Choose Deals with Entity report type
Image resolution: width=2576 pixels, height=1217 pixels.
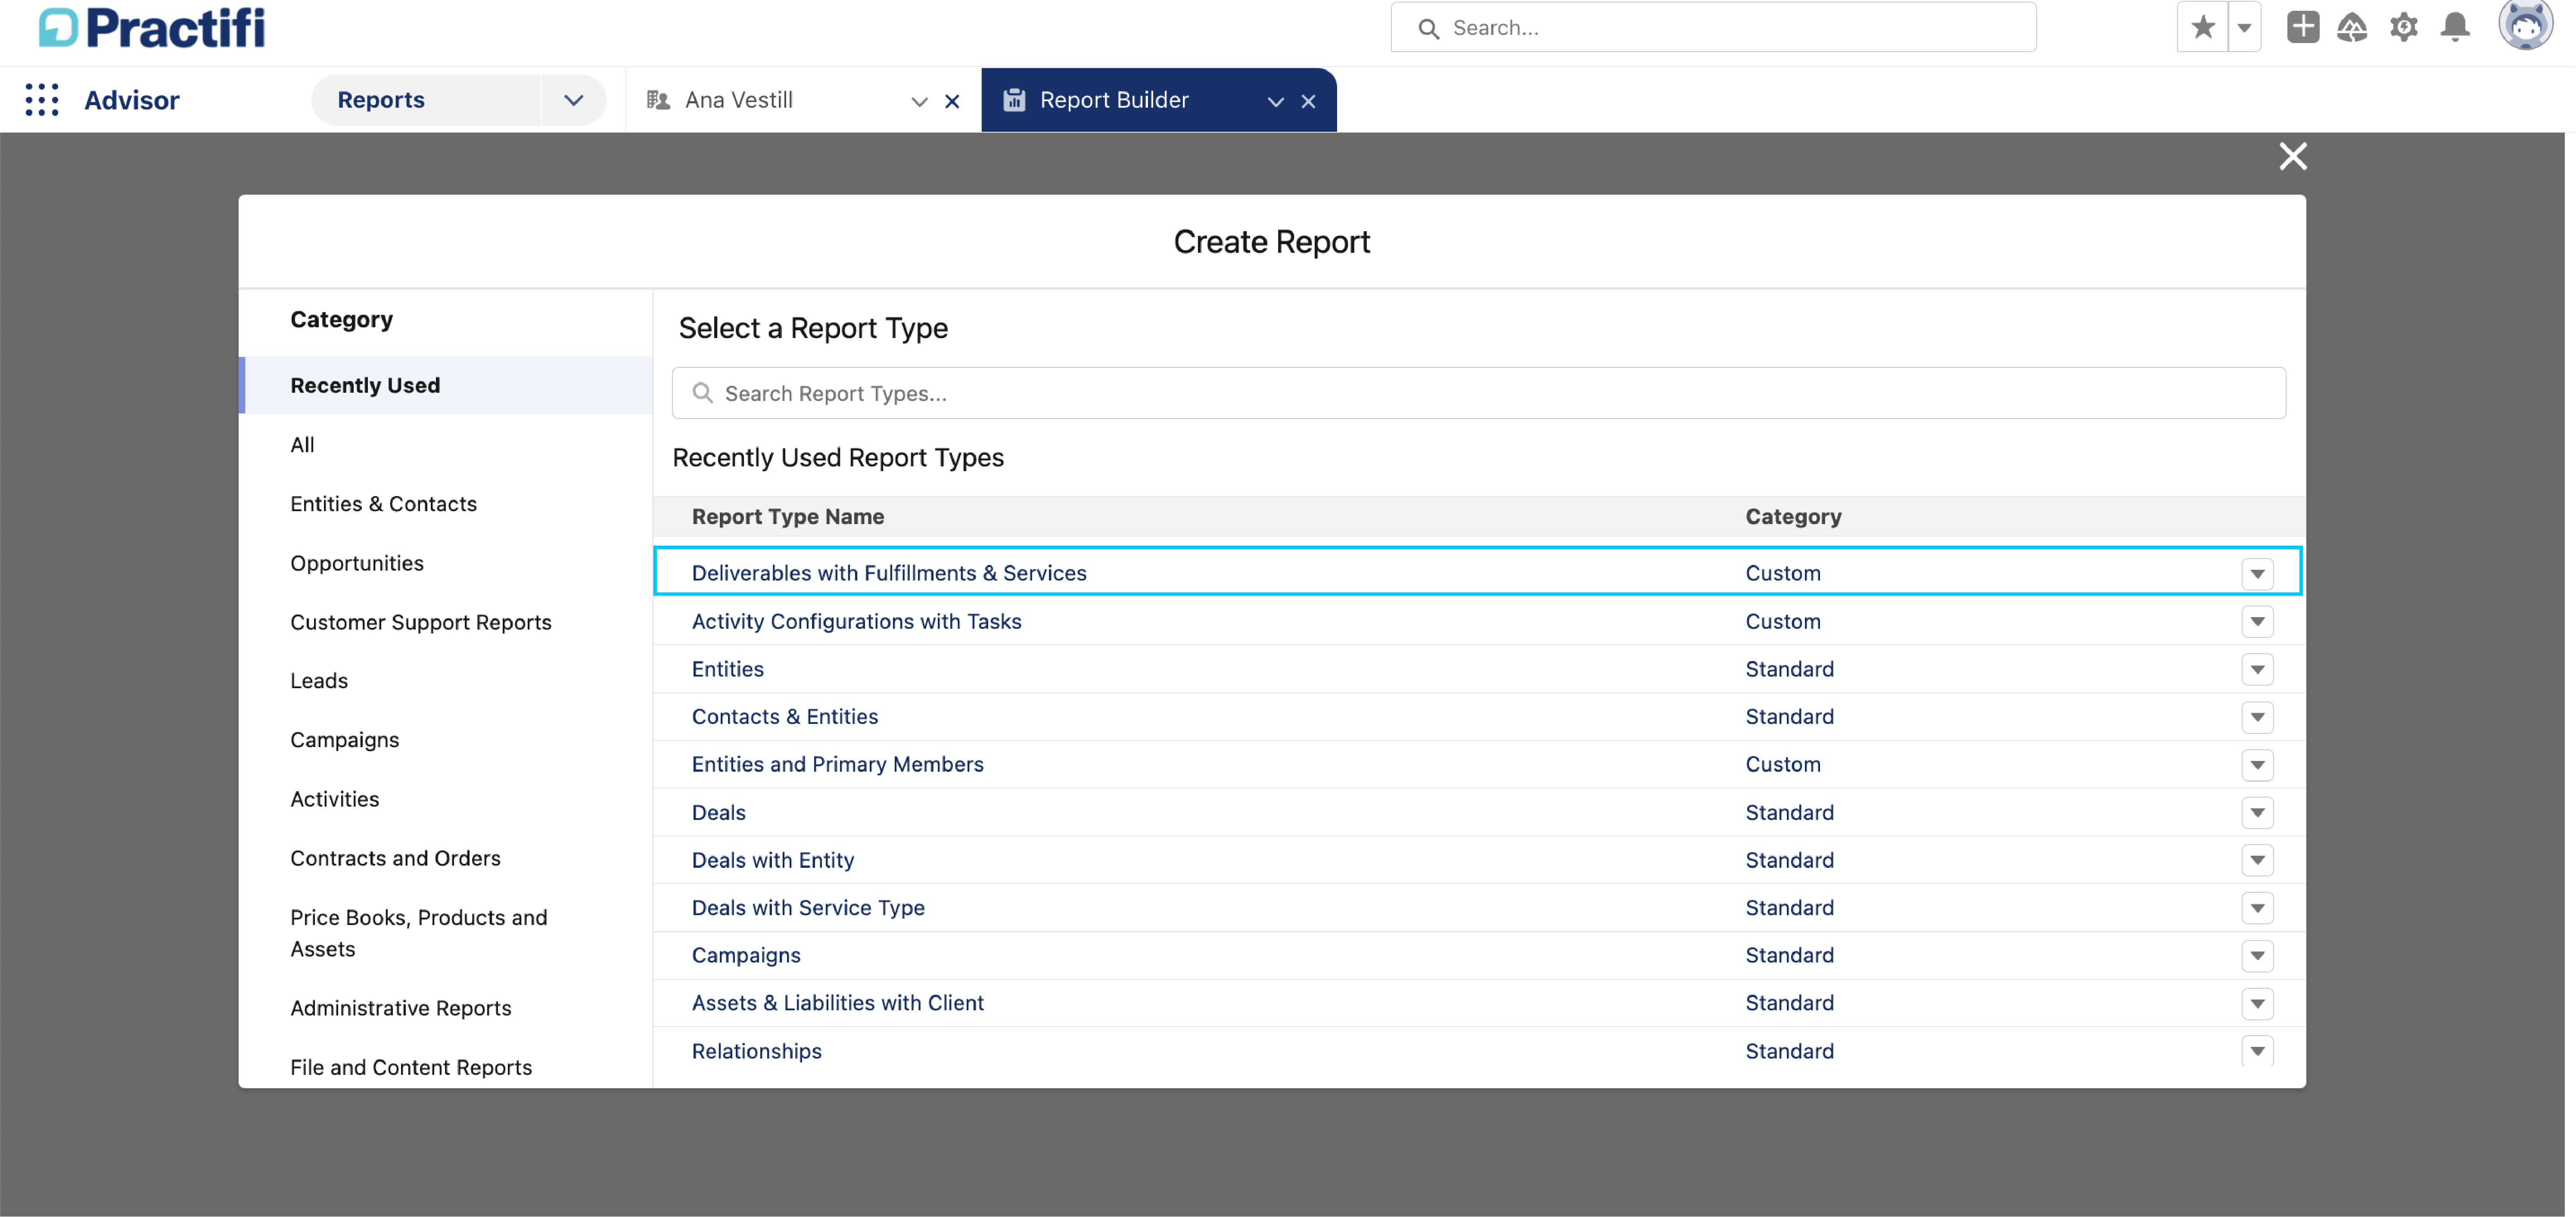click(773, 860)
